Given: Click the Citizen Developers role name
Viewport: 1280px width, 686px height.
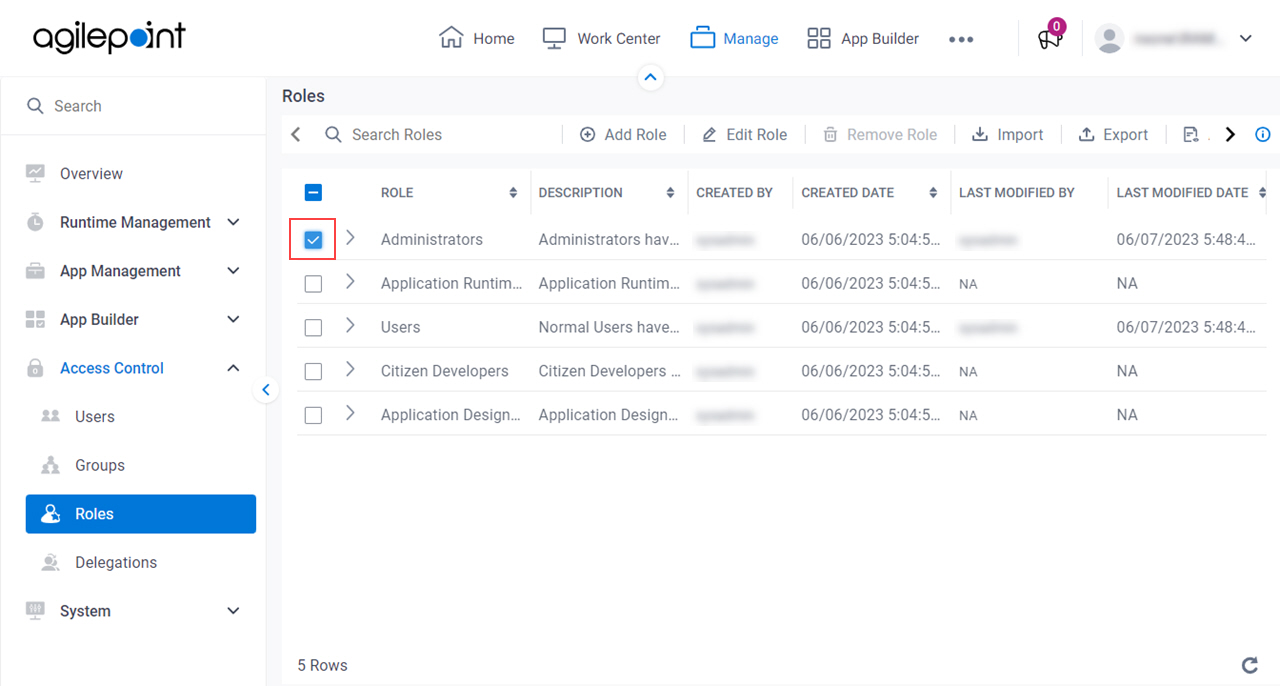Looking at the screenshot, I should tap(445, 371).
